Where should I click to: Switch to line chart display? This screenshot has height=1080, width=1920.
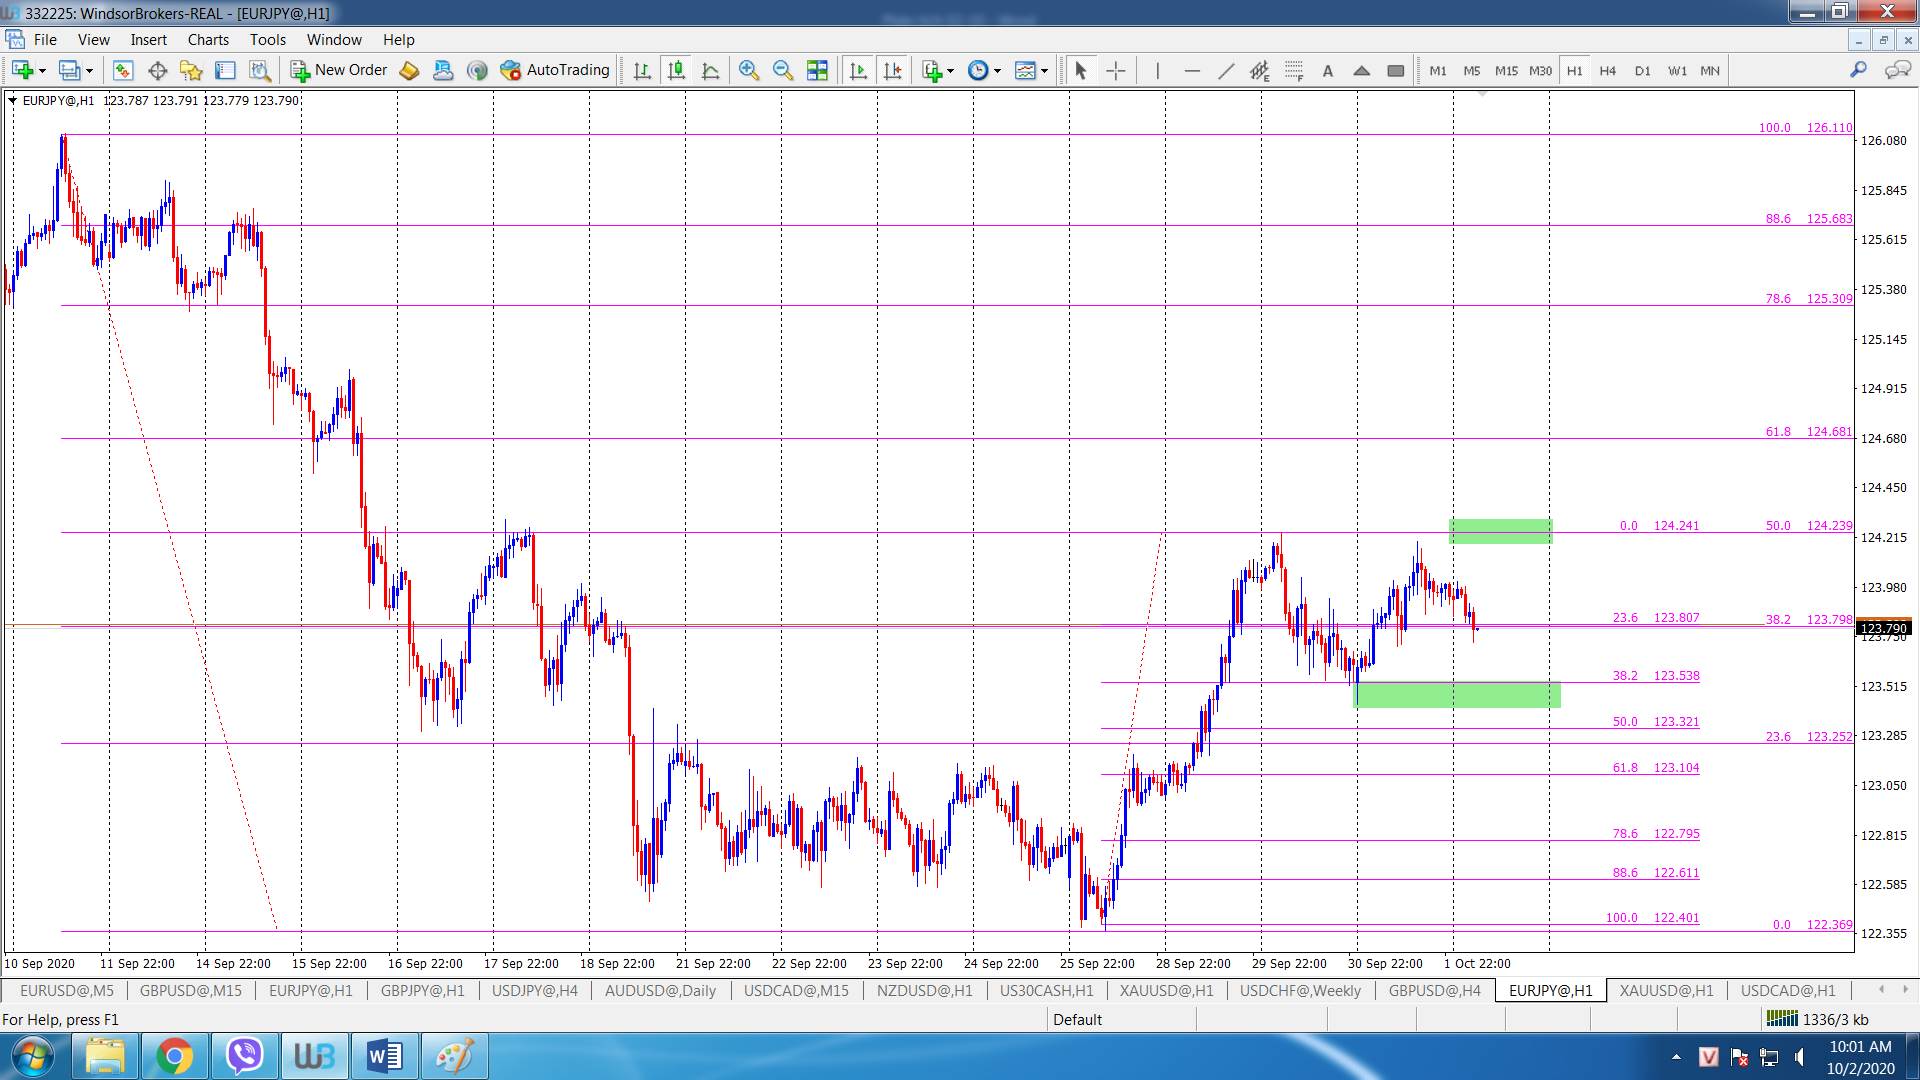pyautogui.click(x=711, y=70)
